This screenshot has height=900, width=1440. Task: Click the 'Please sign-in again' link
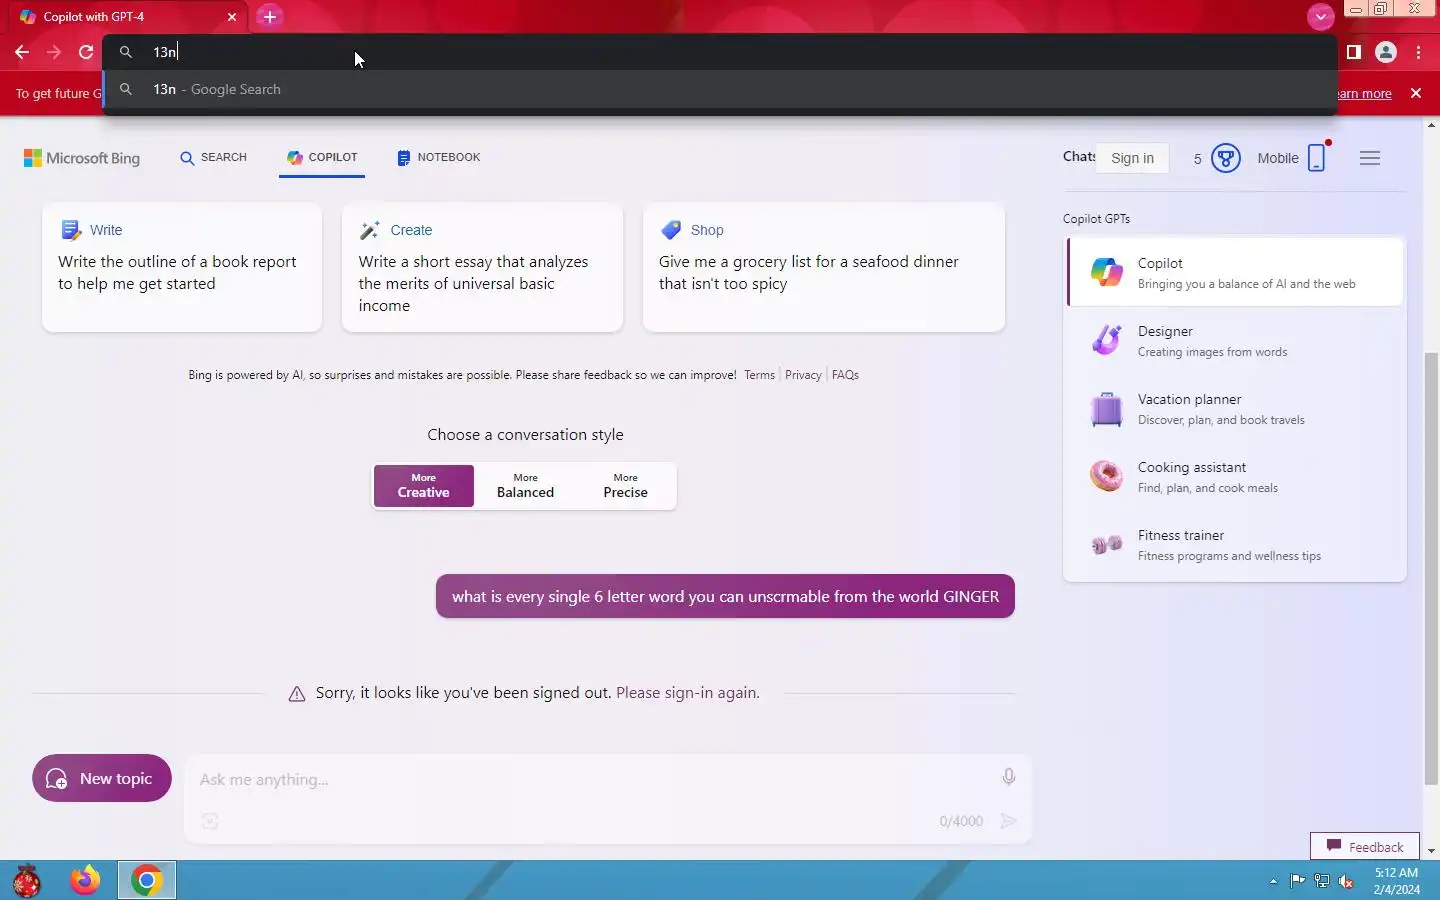[688, 692]
